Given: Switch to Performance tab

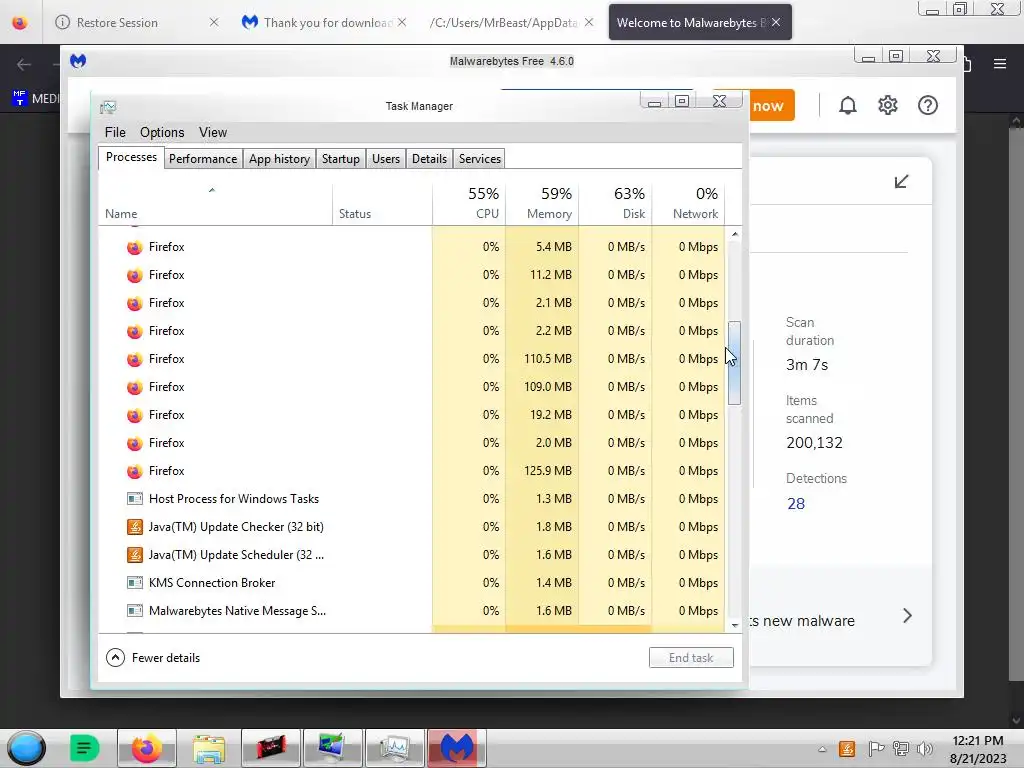Looking at the screenshot, I should tap(203, 159).
